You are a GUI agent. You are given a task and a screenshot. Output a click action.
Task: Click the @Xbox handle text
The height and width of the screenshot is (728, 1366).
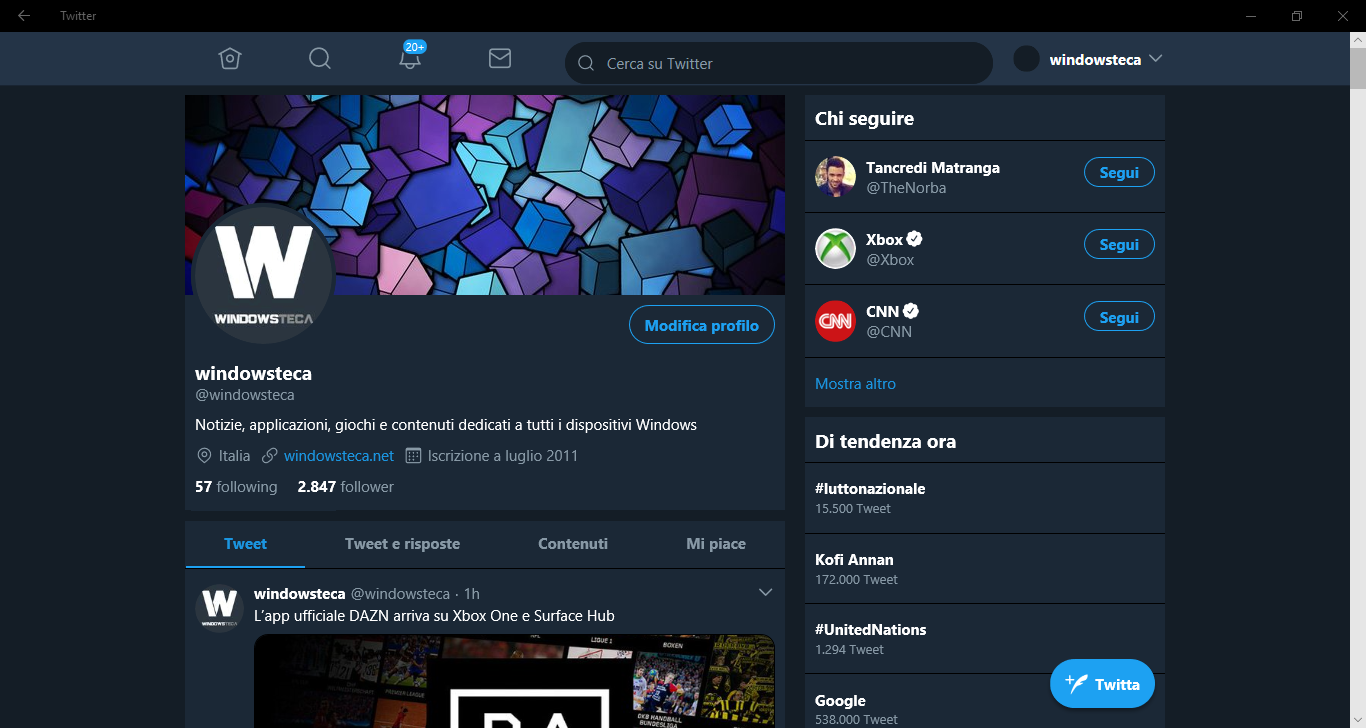coord(890,260)
